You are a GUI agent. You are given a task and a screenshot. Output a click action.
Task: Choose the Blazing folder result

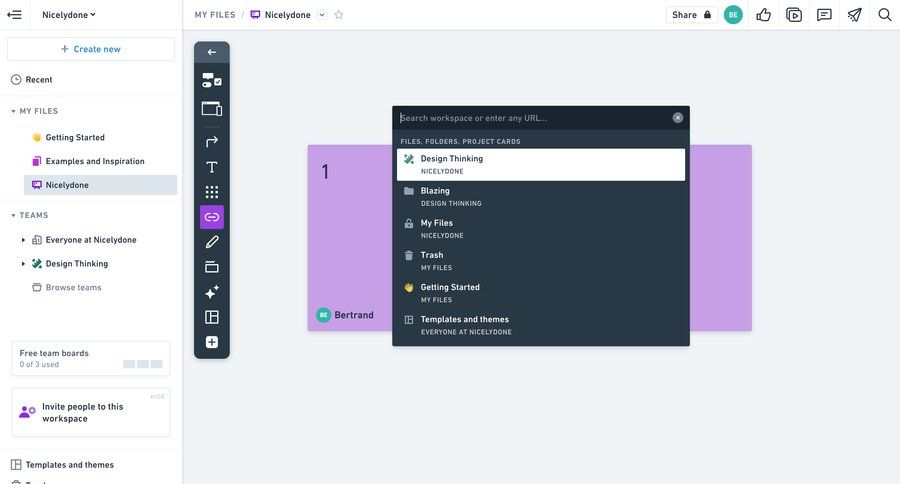(x=541, y=197)
